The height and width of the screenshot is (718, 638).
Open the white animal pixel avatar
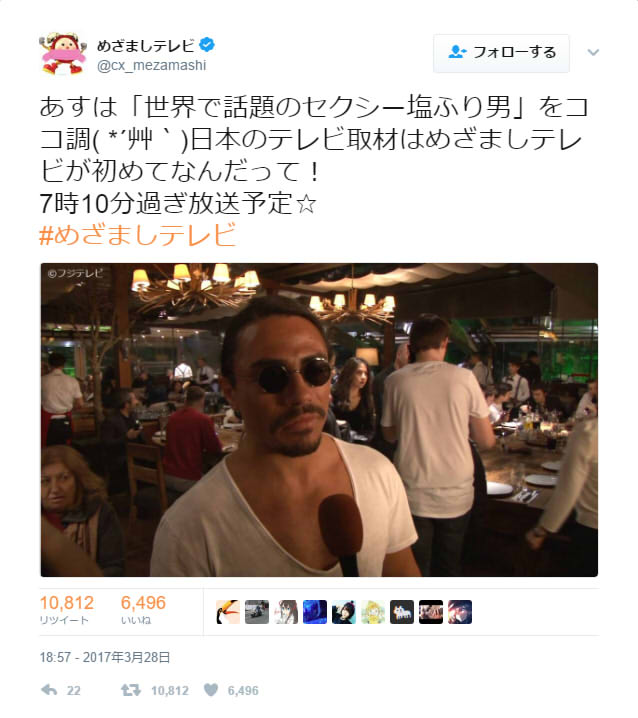(x=402, y=612)
